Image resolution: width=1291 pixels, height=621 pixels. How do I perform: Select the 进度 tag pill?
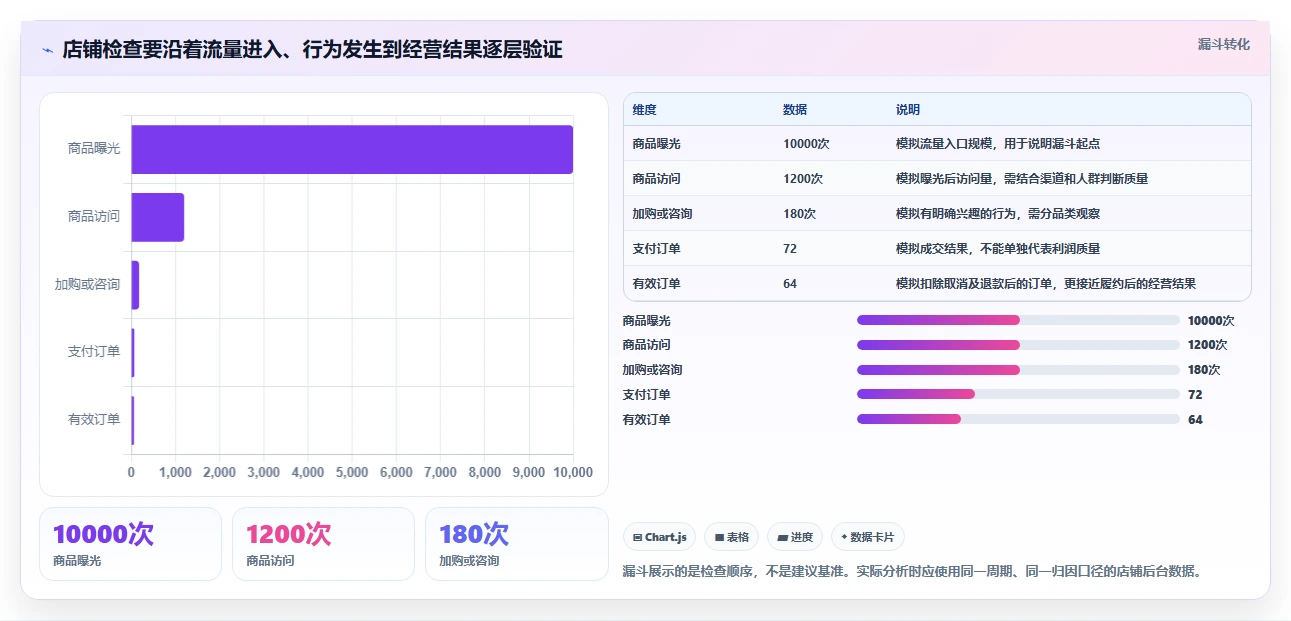(x=795, y=537)
